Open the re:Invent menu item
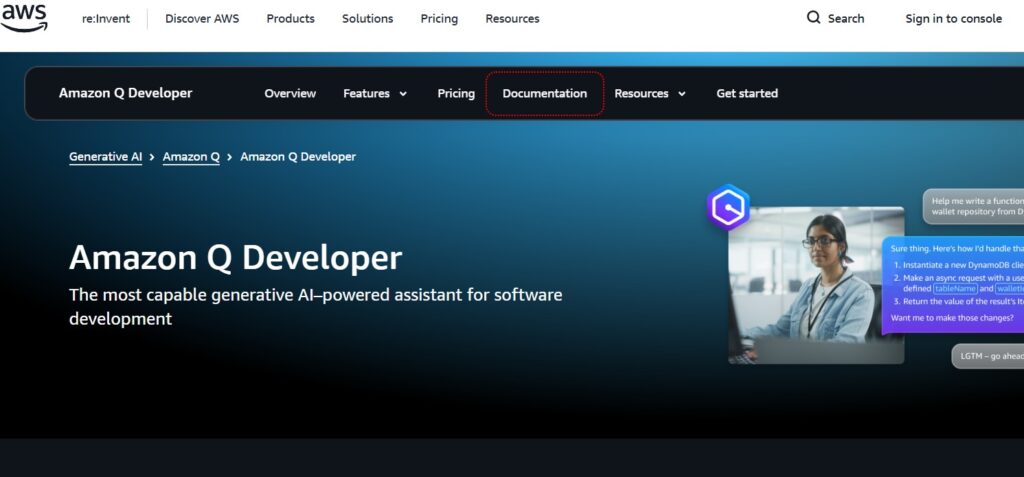Screen dimensions: 1024x477 click(106, 19)
